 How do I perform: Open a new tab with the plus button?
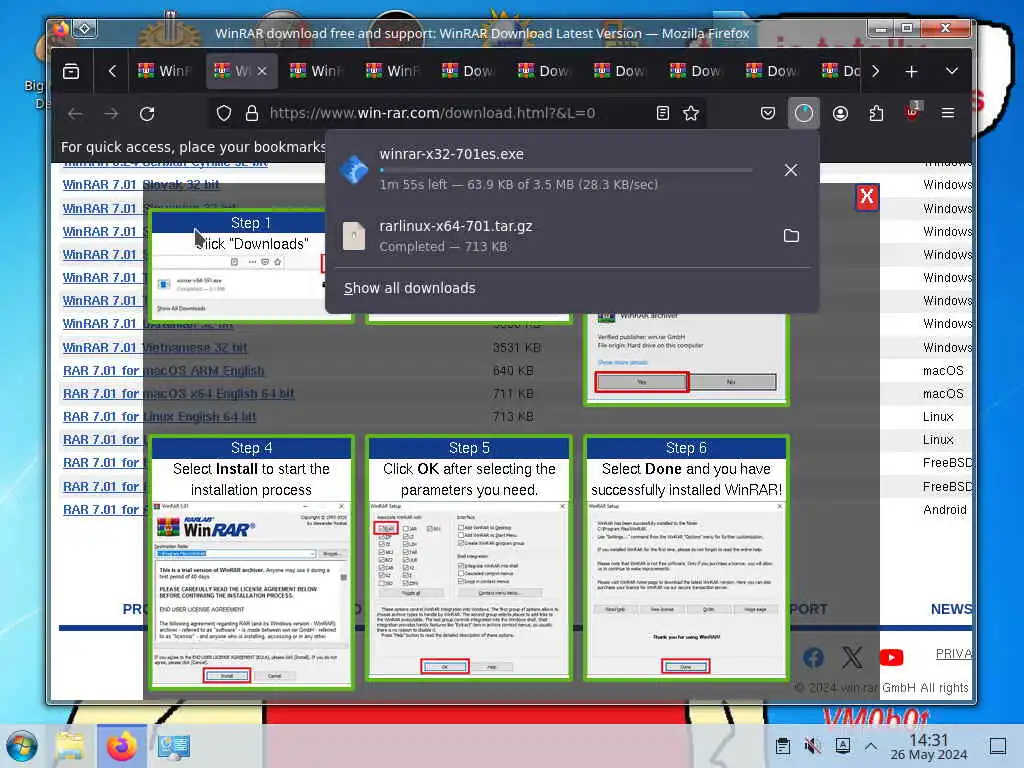911,71
